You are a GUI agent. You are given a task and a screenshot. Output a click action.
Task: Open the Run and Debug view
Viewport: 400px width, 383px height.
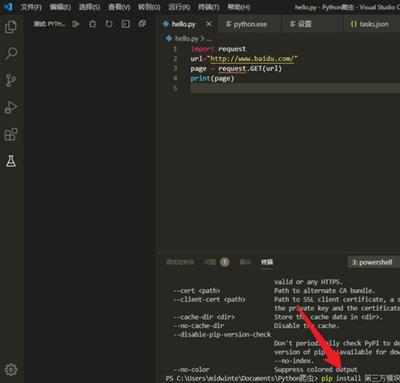coord(11,107)
